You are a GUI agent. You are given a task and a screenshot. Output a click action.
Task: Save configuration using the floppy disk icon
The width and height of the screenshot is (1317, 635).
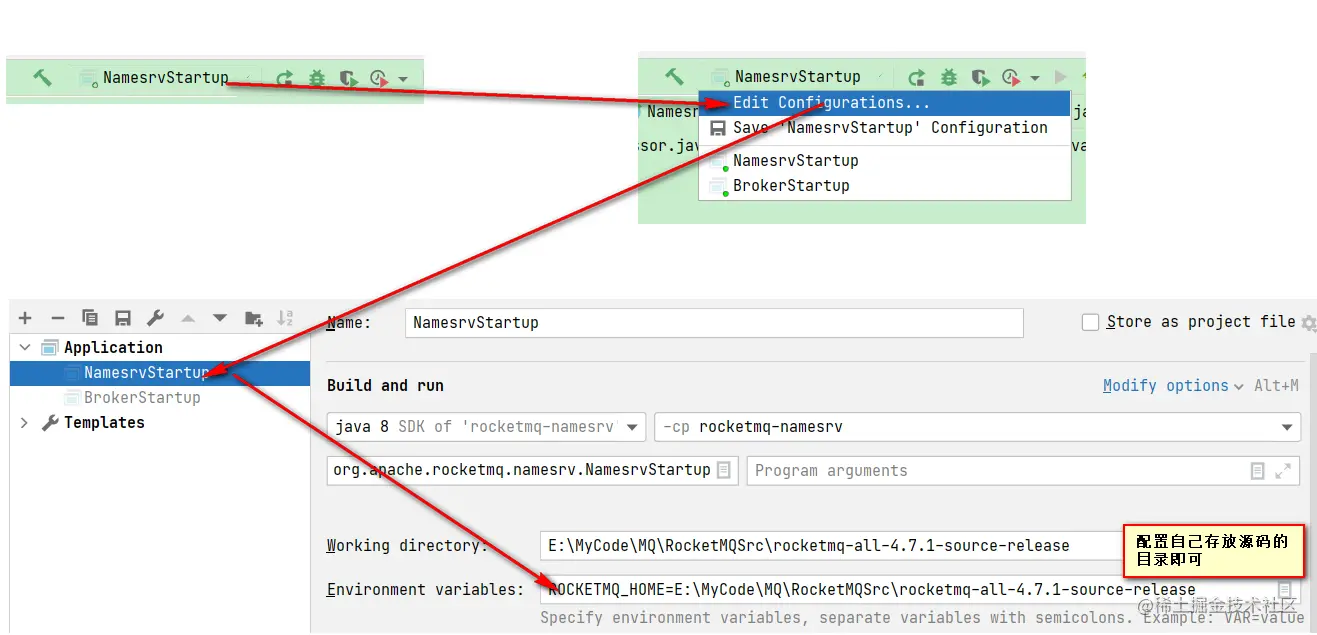coord(122,318)
